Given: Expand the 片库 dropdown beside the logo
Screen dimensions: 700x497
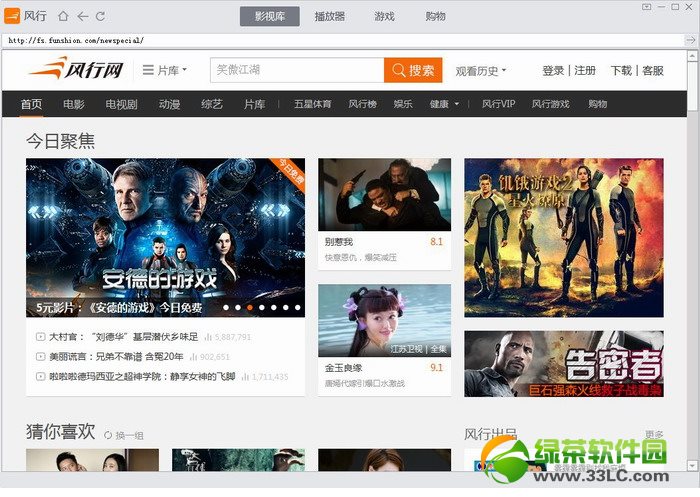Looking at the screenshot, I should point(165,70).
